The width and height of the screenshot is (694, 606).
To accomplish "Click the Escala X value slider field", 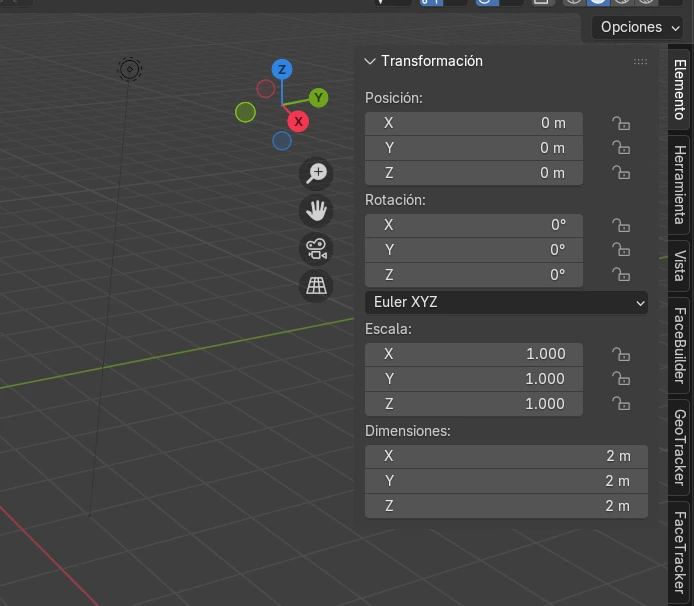I will click(474, 354).
